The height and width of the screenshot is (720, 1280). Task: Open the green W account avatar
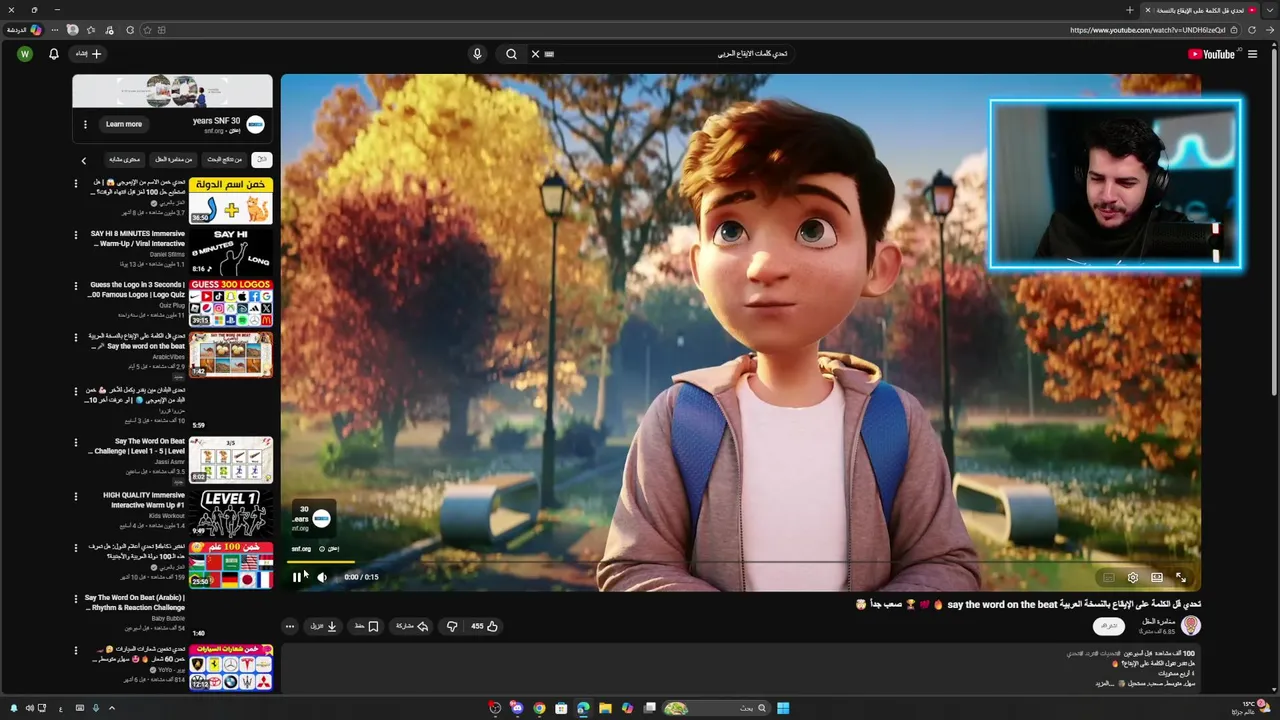25,54
